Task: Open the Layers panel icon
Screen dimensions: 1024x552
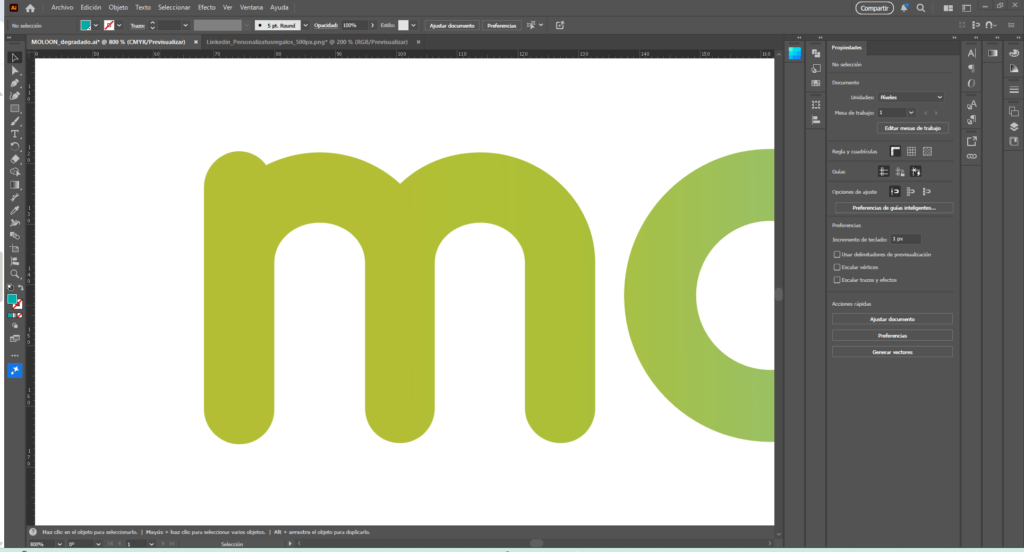Action: 1014,126
